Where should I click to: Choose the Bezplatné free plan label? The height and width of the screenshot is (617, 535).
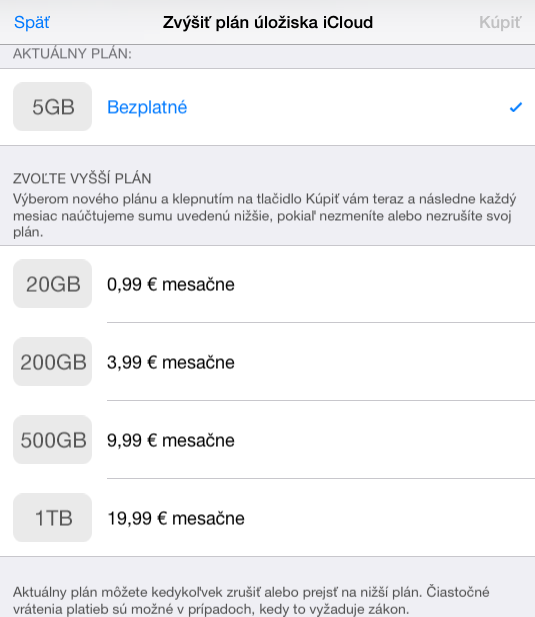click(147, 107)
